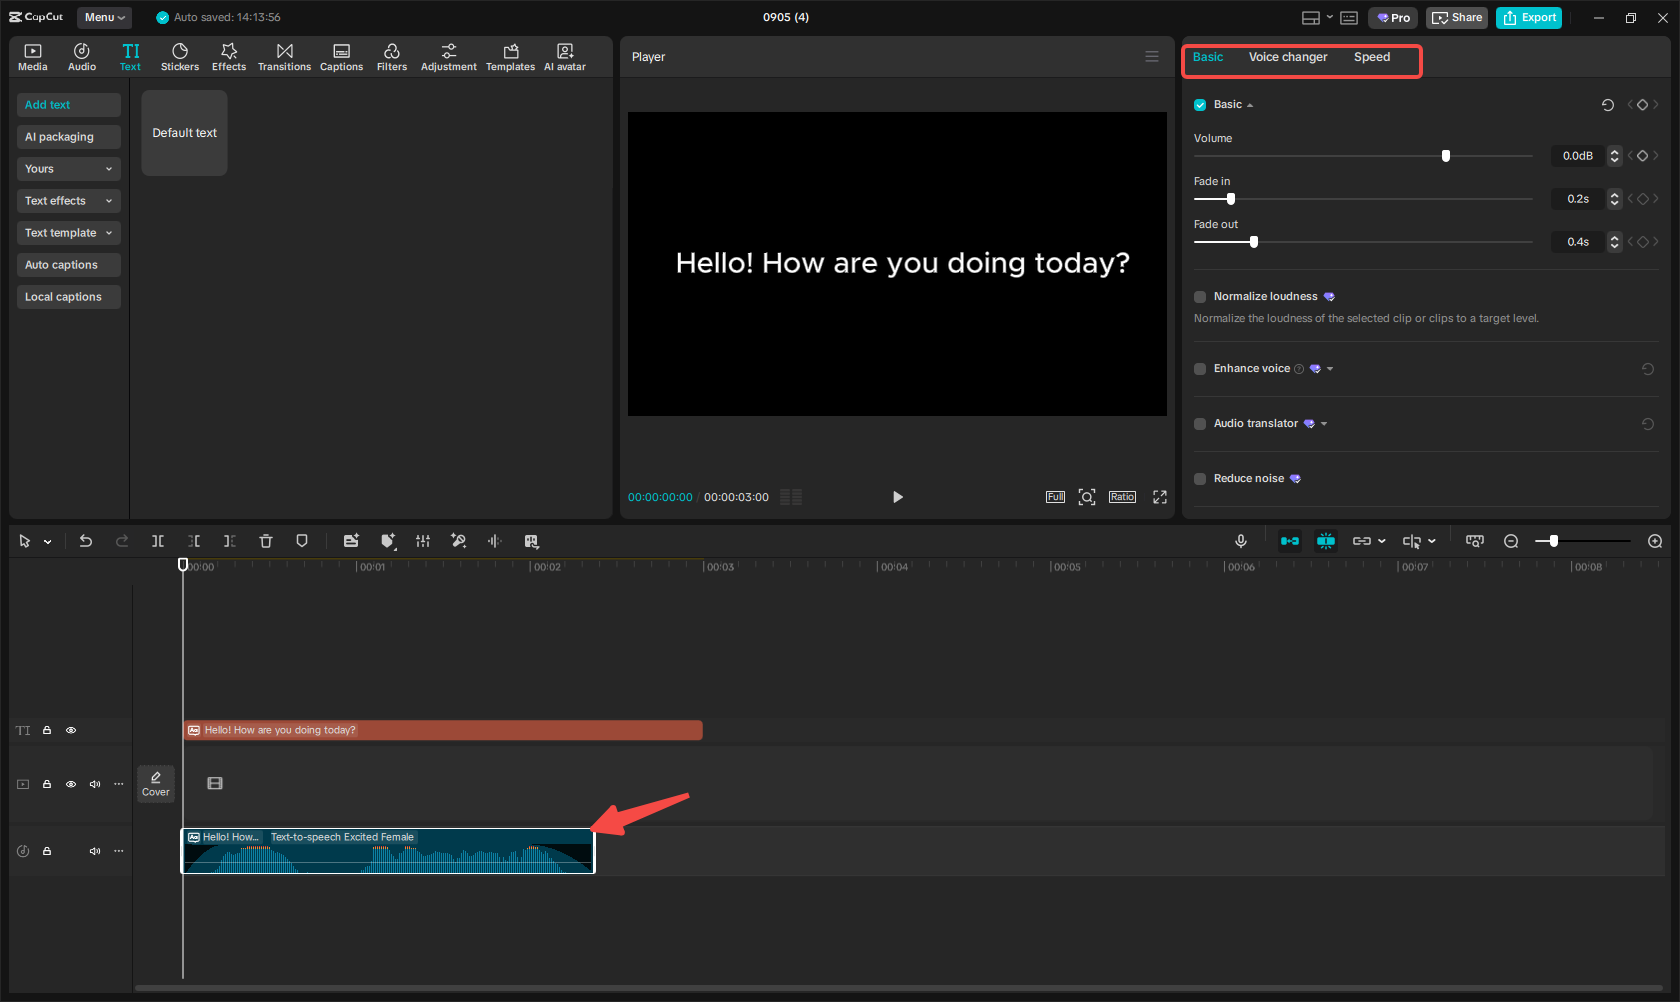
Task: Switch to the Voice changer tab
Action: pos(1288,57)
